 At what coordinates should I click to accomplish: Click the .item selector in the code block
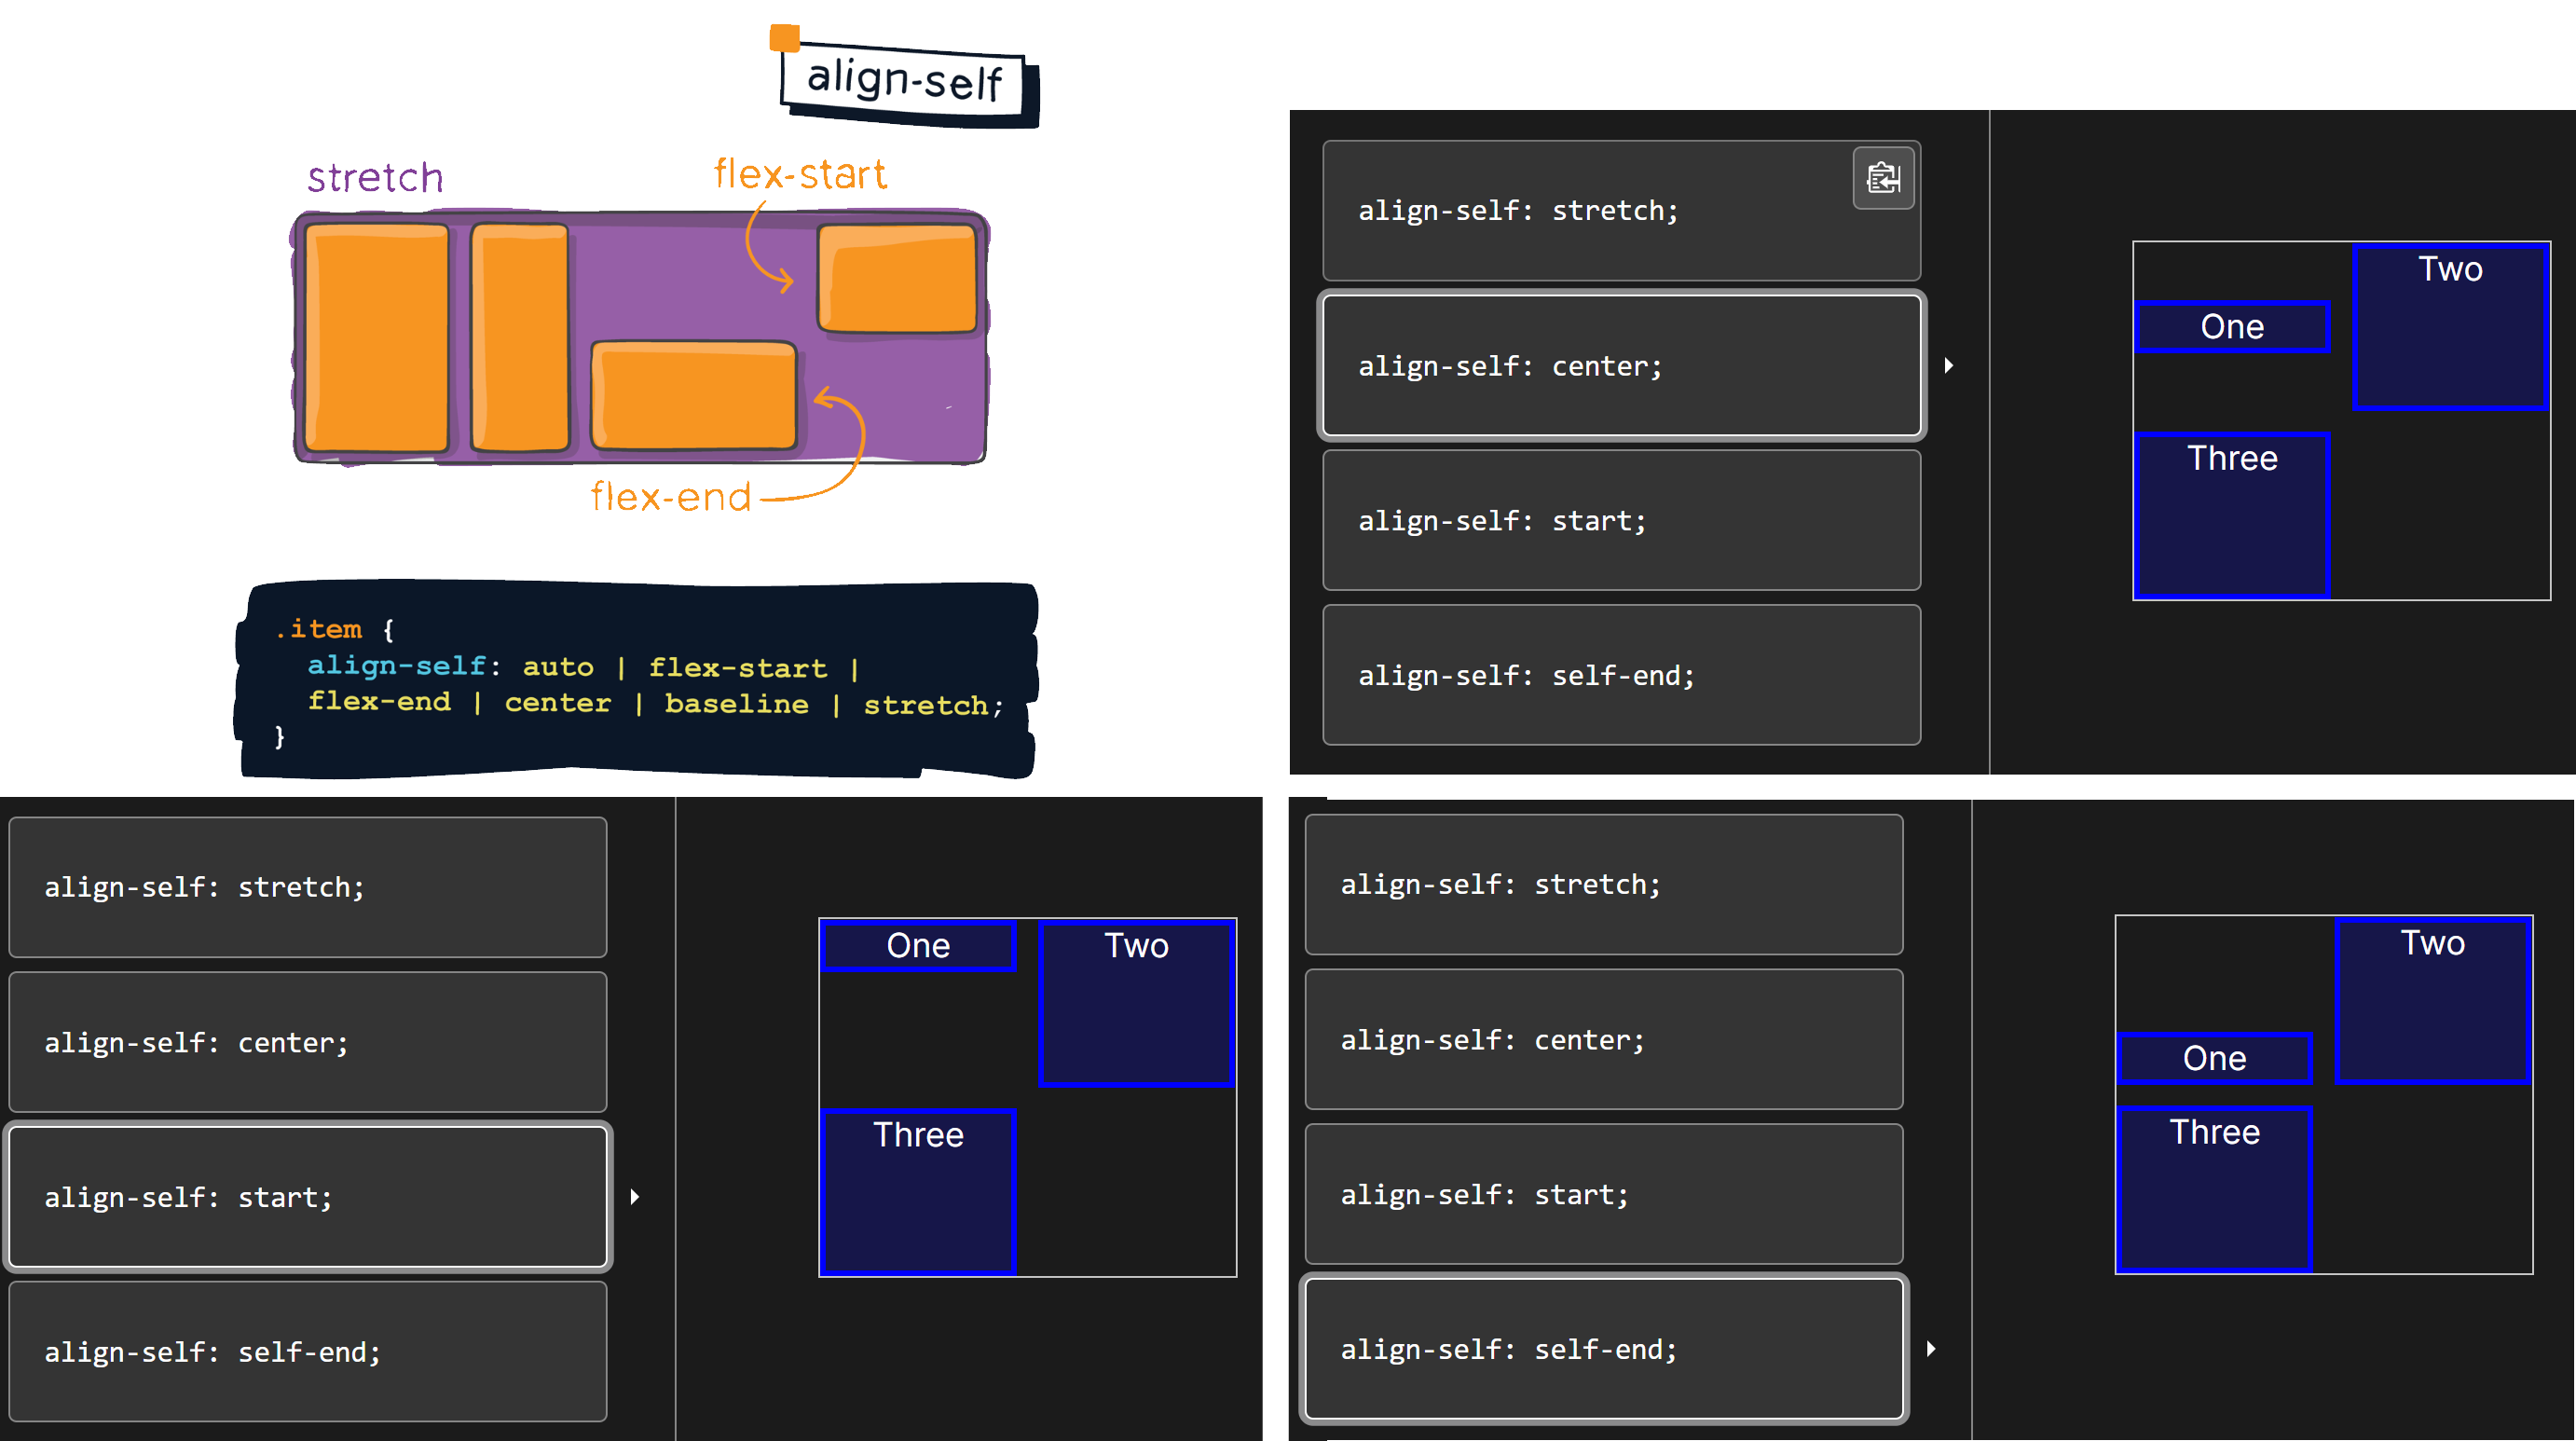tap(319, 629)
